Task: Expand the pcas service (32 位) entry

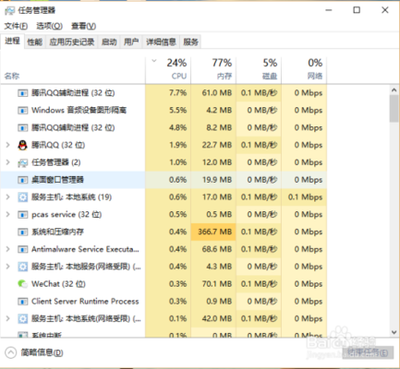Action: (8, 214)
